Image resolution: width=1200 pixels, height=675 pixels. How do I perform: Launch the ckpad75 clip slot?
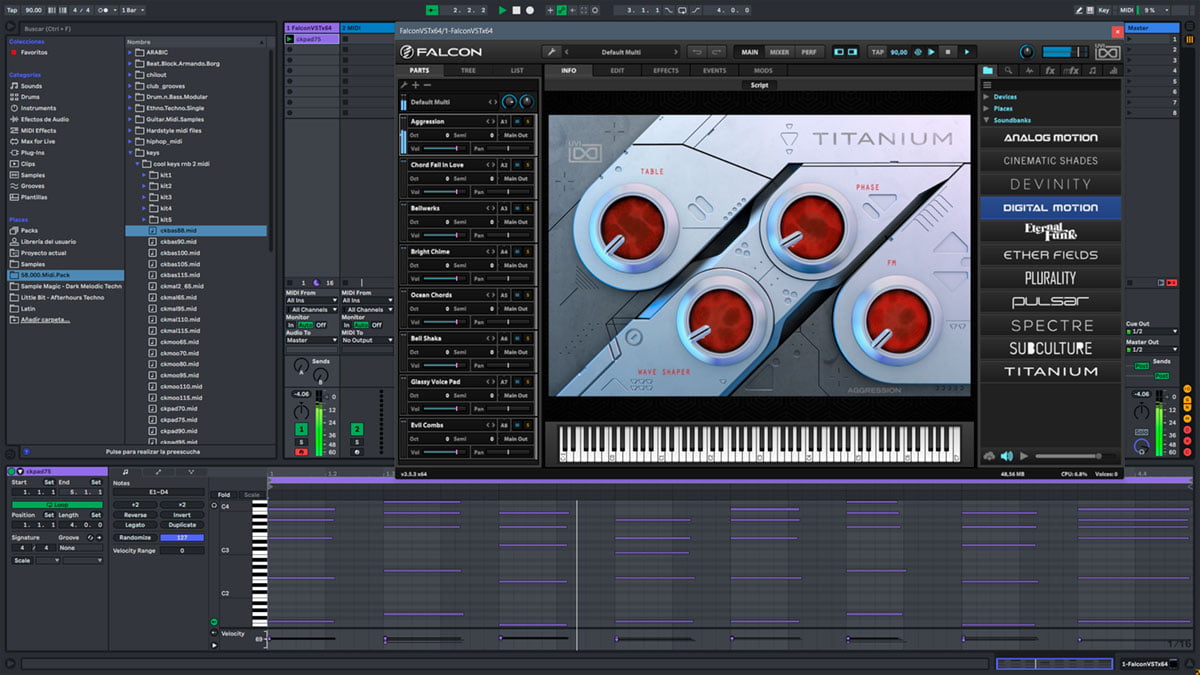tap(290, 39)
